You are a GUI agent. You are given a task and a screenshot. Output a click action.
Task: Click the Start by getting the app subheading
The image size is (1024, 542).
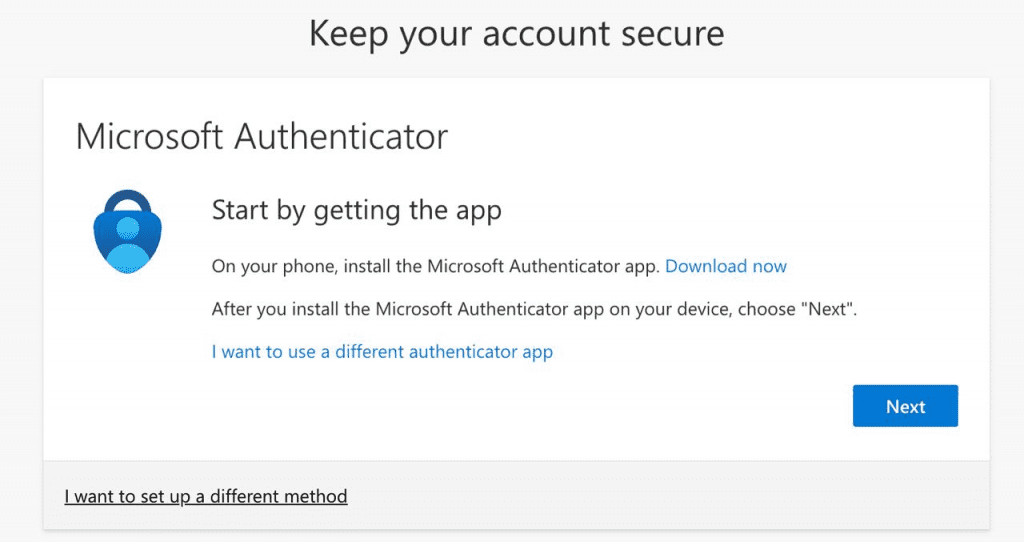[x=356, y=211]
